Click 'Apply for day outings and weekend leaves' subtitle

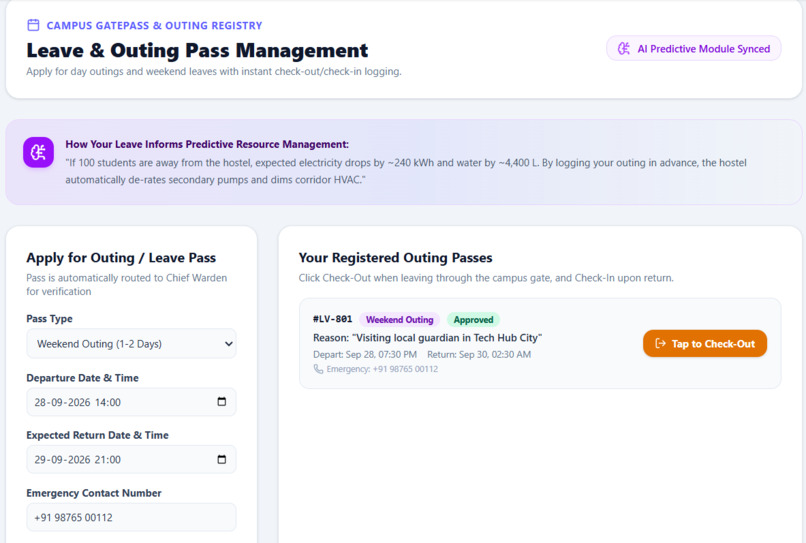tap(214, 71)
